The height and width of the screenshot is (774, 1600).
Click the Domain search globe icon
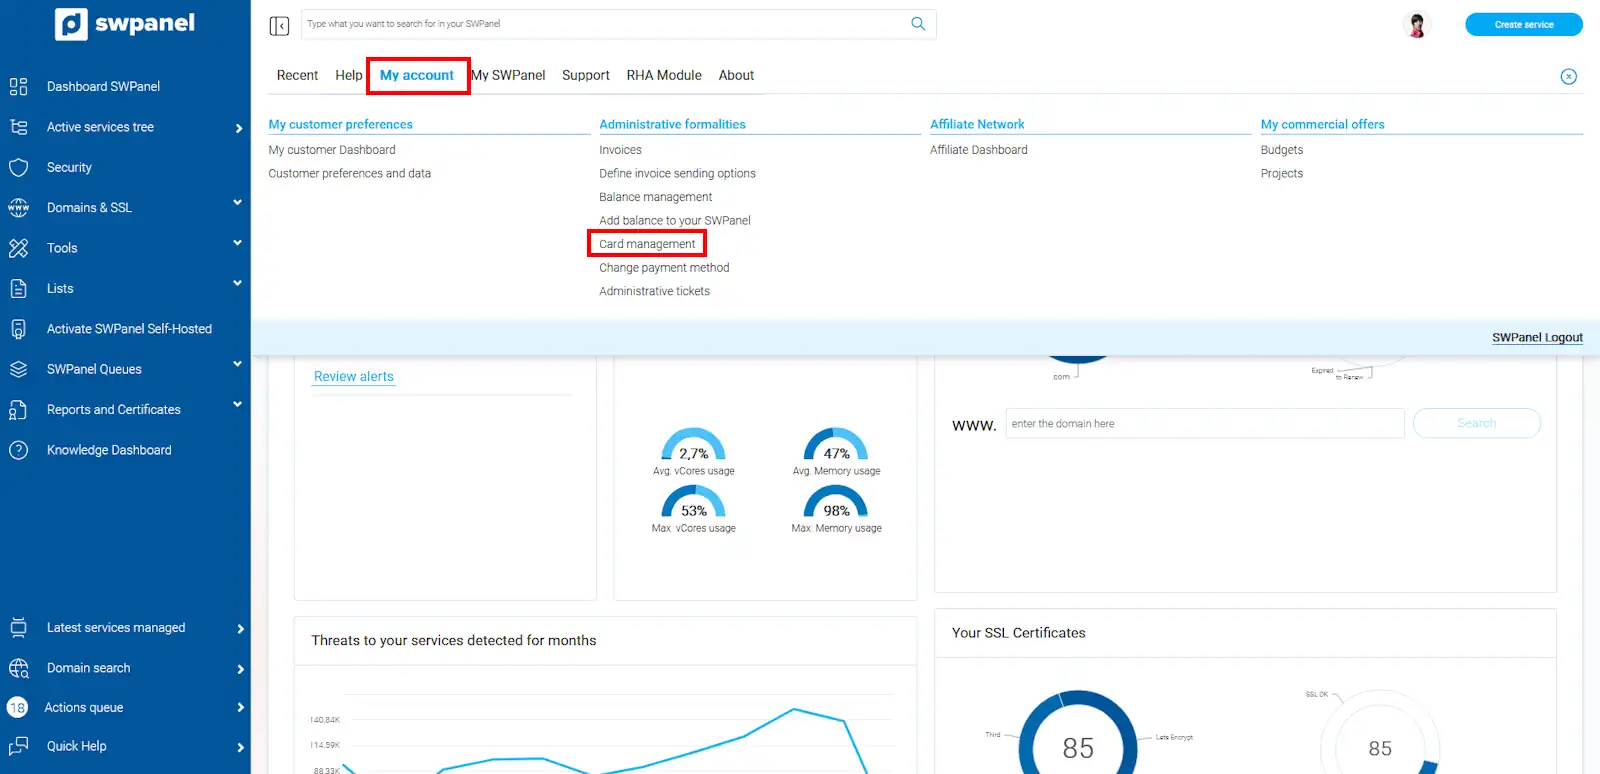point(18,668)
